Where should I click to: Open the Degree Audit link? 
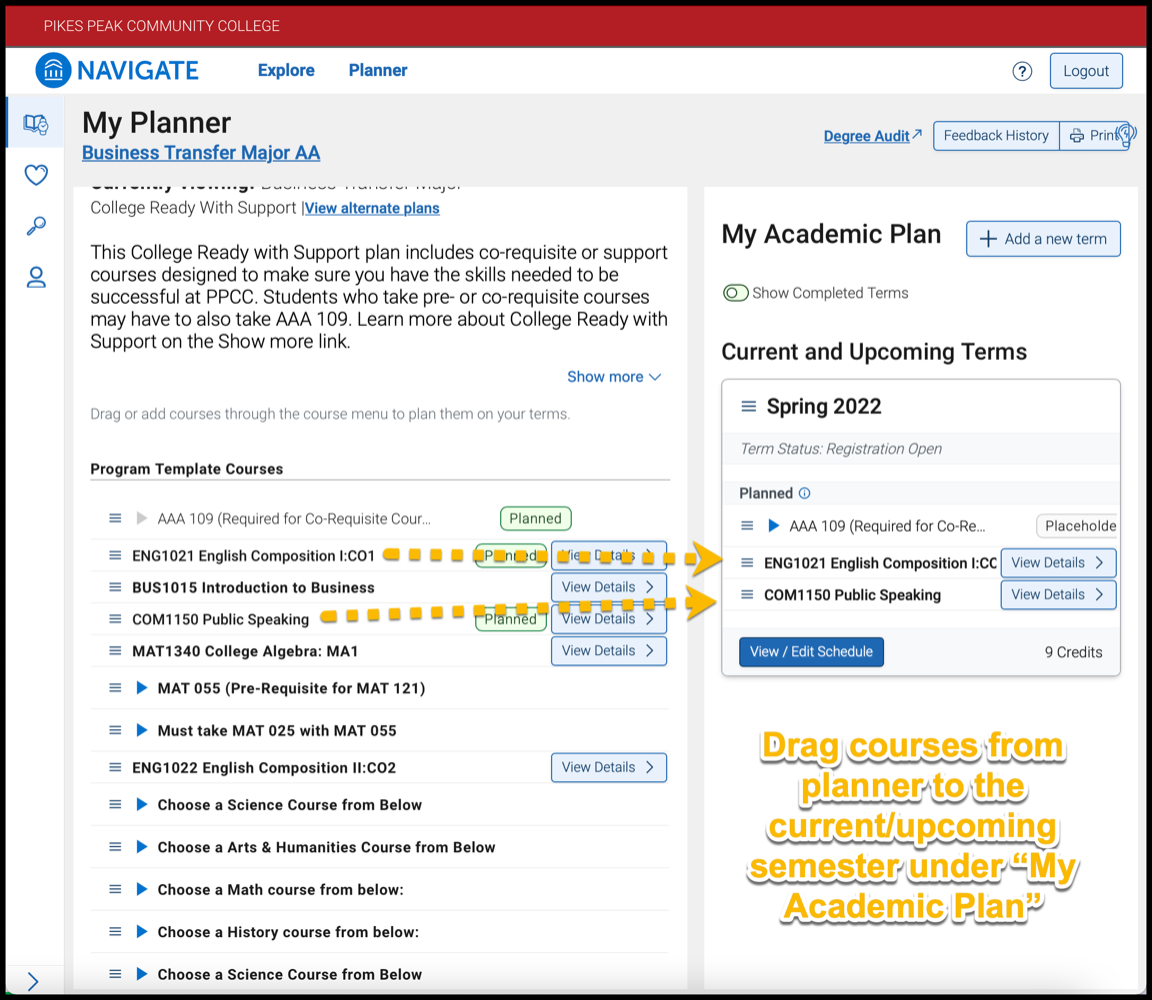pos(872,136)
